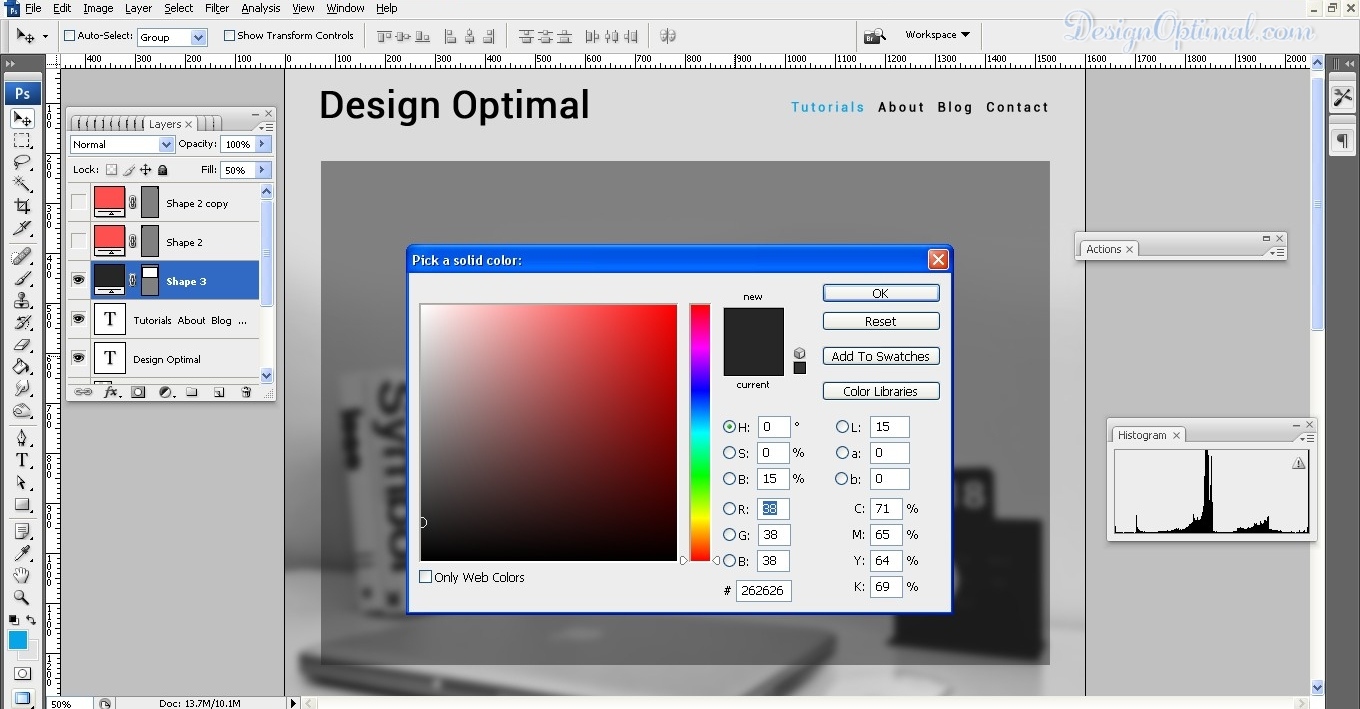The width and height of the screenshot is (1360, 709).
Task: Open the Fill slider arrow
Action: [x=263, y=170]
